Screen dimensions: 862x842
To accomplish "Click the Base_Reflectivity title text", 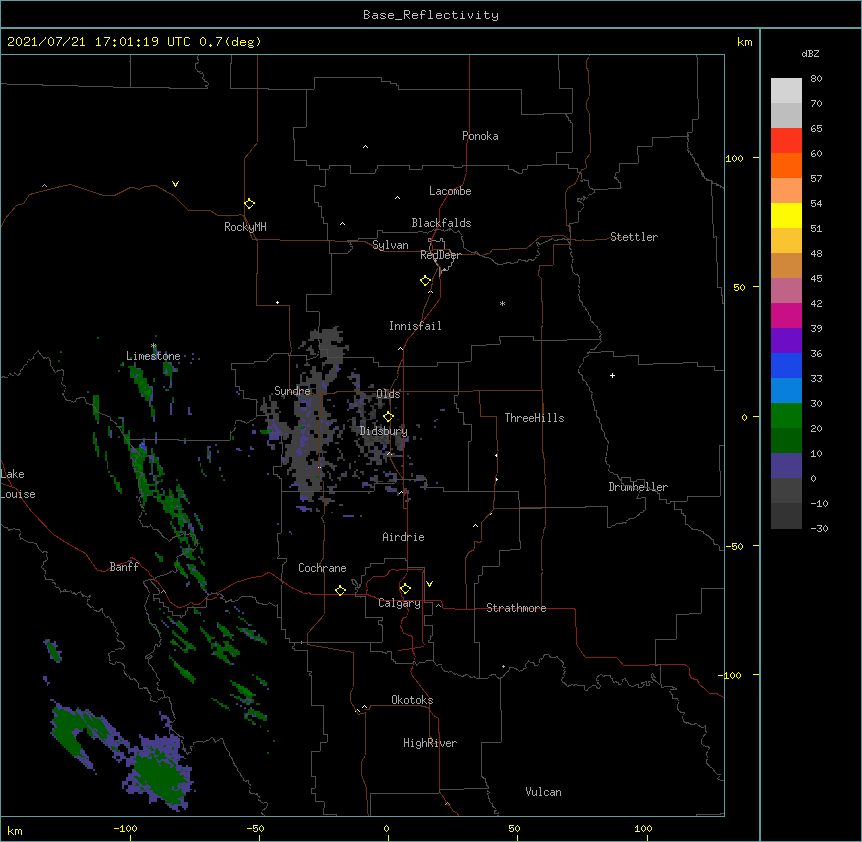I will tap(431, 15).
